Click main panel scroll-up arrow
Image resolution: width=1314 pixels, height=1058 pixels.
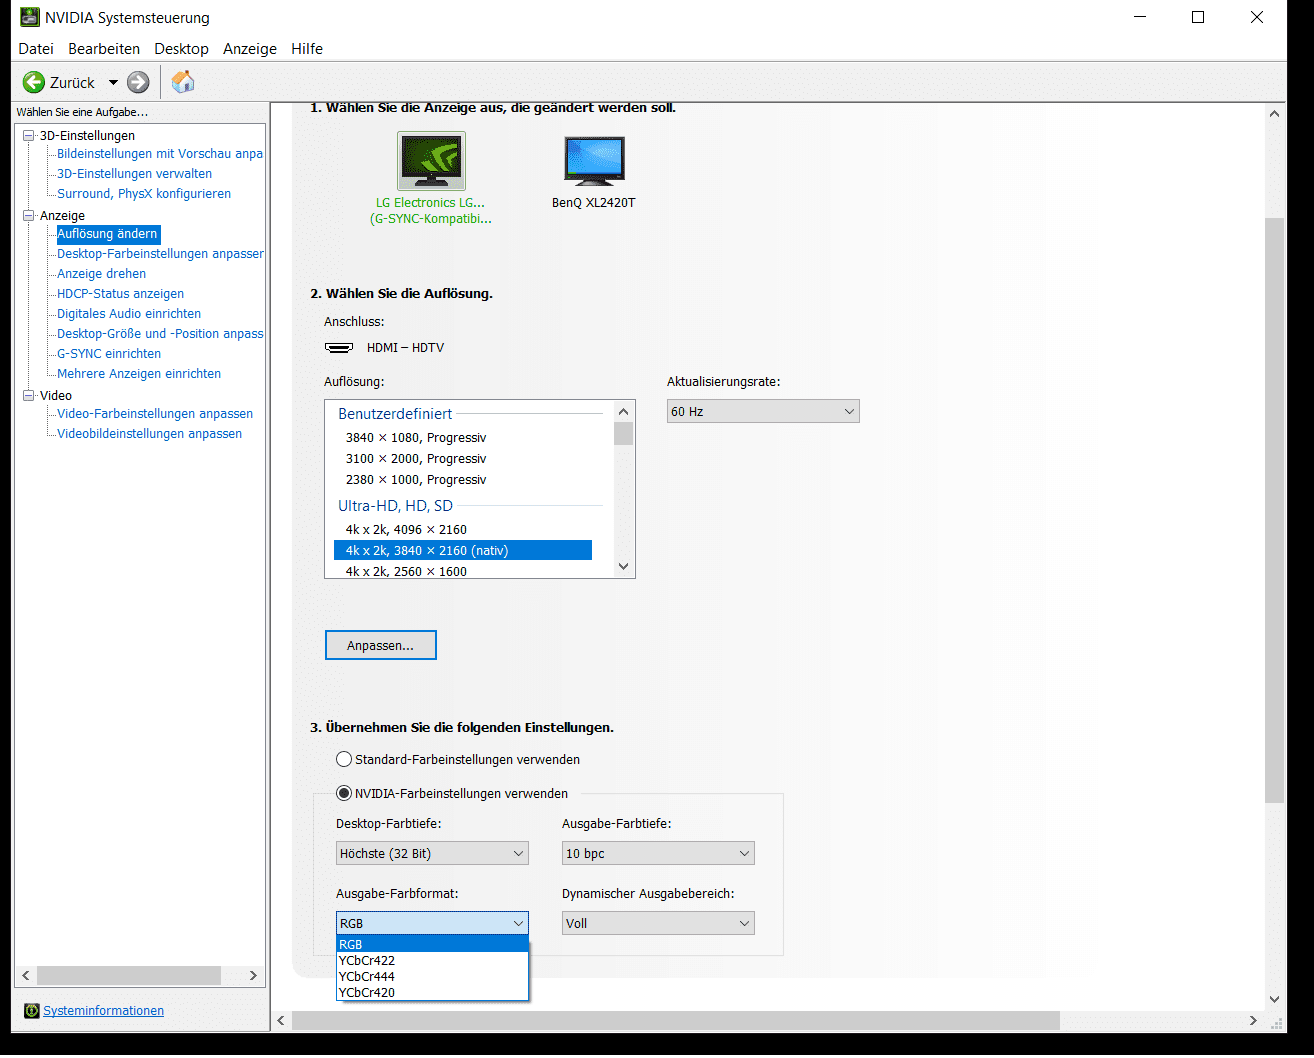1274,114
